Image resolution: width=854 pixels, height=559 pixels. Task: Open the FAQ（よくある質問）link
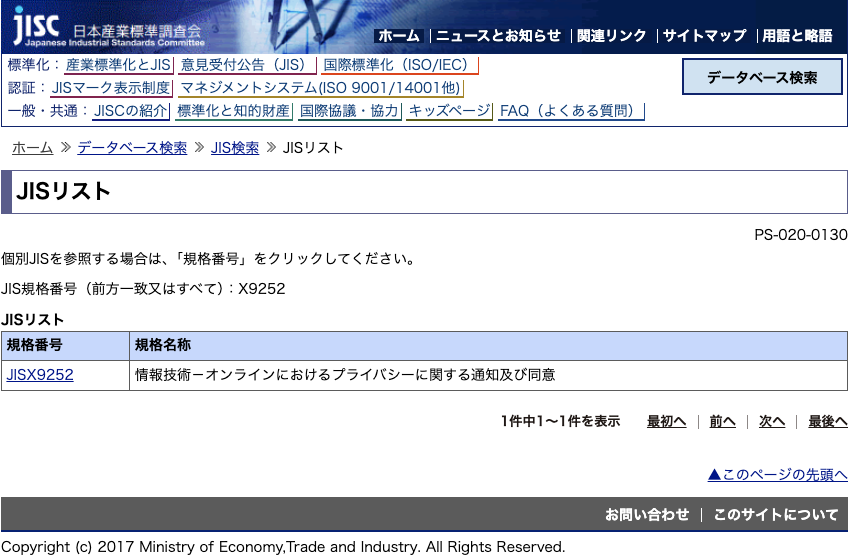click(x=571, y=111)
